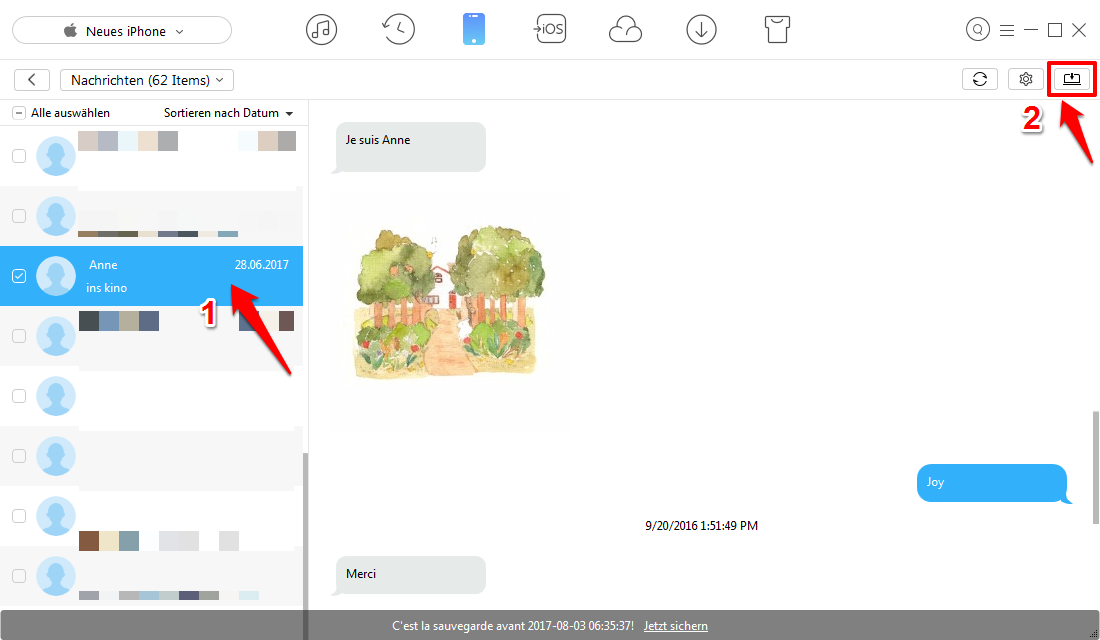1100x640 pixels.
Task: Open the move to iOS icon
Action: point(549,29)
